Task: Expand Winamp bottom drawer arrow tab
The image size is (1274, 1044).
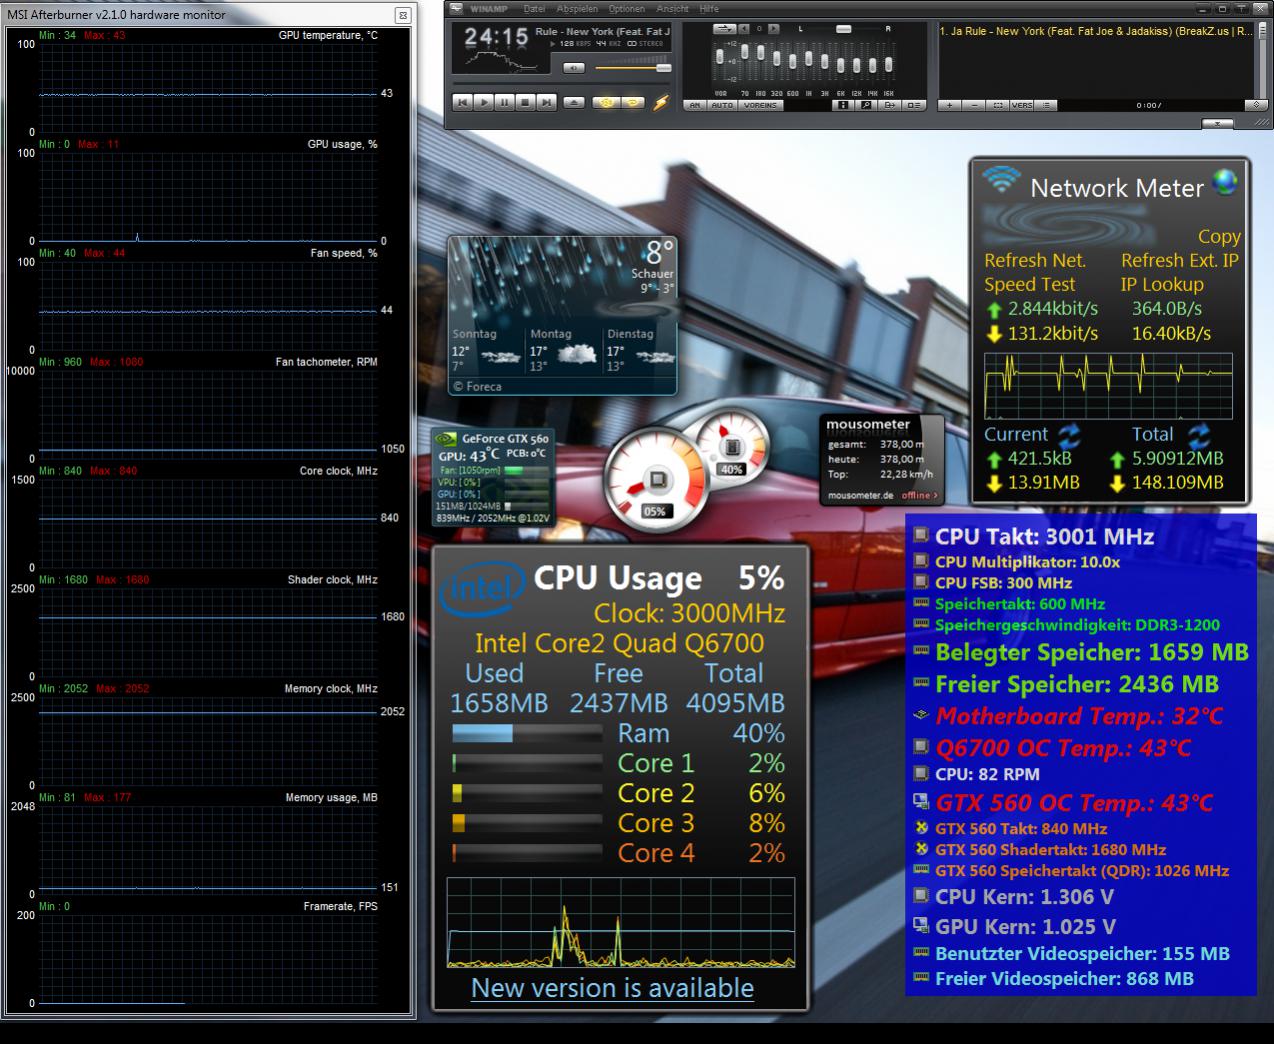Action: click(x=1217, y=123)
